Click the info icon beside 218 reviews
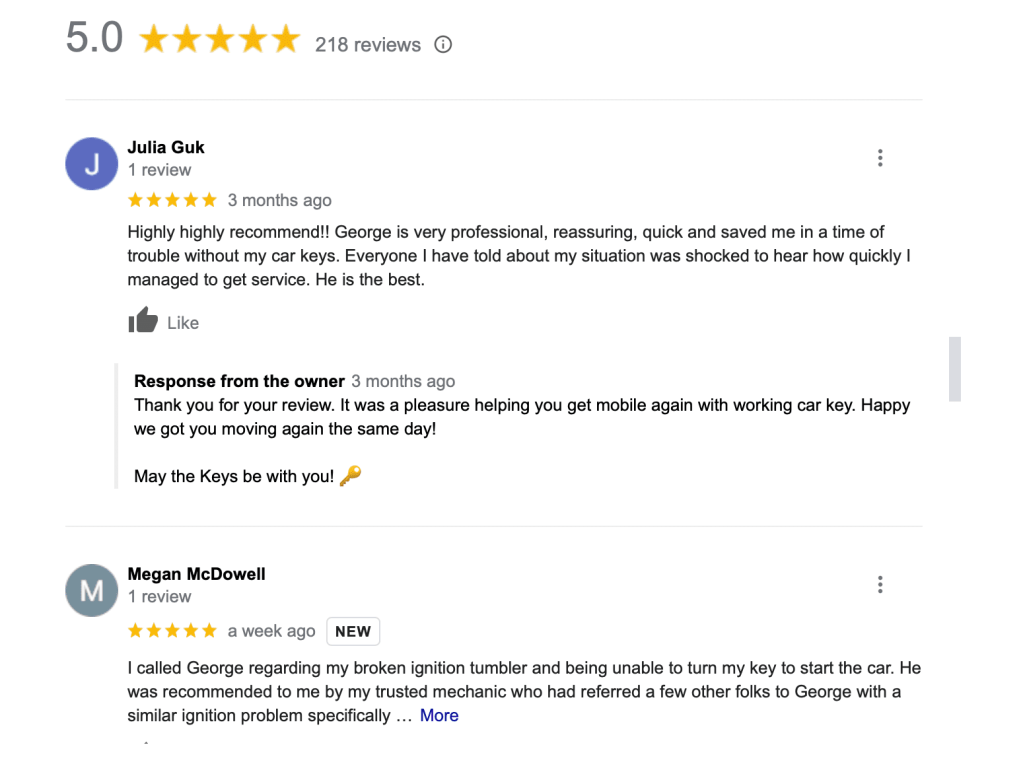 point(443,45)
